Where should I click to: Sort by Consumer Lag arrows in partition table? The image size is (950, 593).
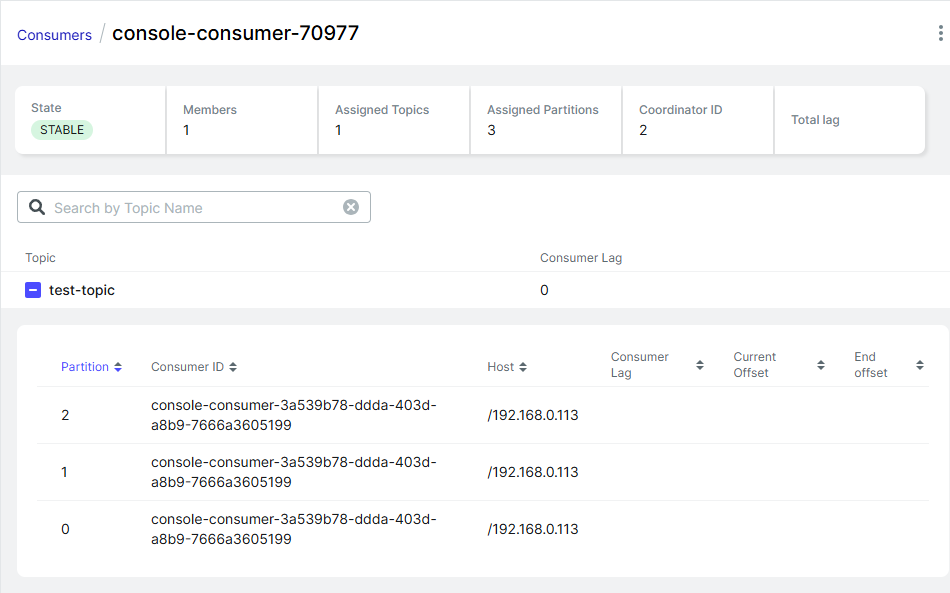(x=700, y=365)
